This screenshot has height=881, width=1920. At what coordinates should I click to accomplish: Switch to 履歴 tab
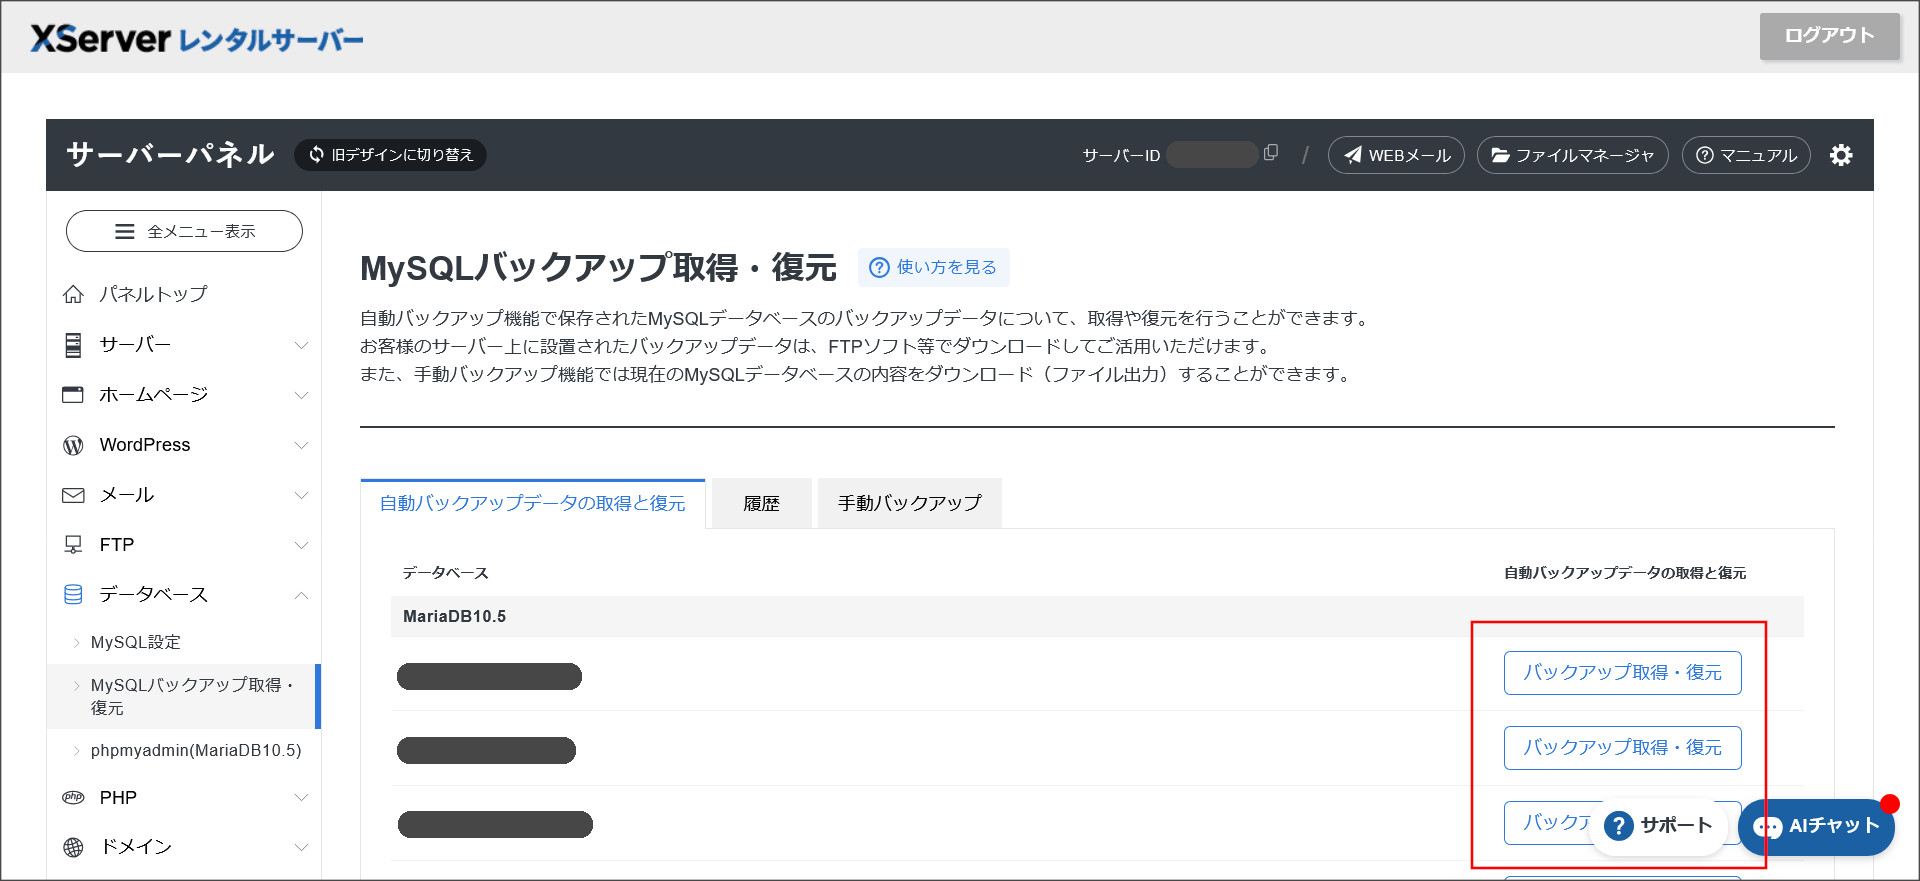761,503
